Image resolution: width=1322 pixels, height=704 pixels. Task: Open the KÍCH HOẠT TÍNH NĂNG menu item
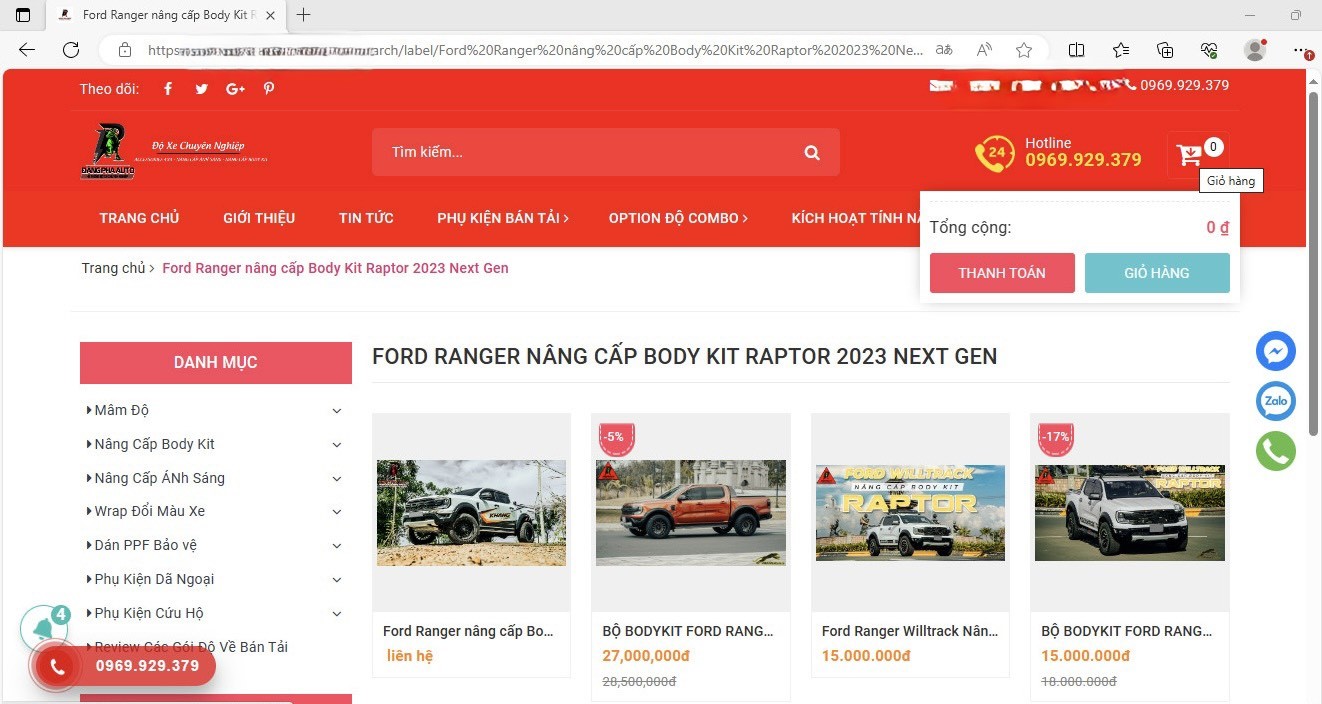pyautogui.click(x=856, y=218)
